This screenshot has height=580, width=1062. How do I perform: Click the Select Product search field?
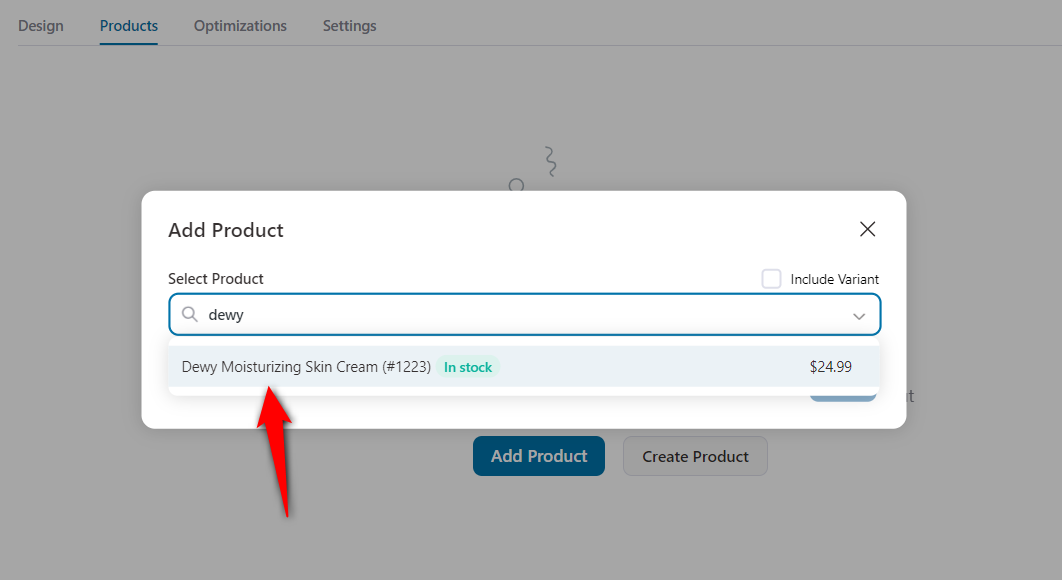525,314
